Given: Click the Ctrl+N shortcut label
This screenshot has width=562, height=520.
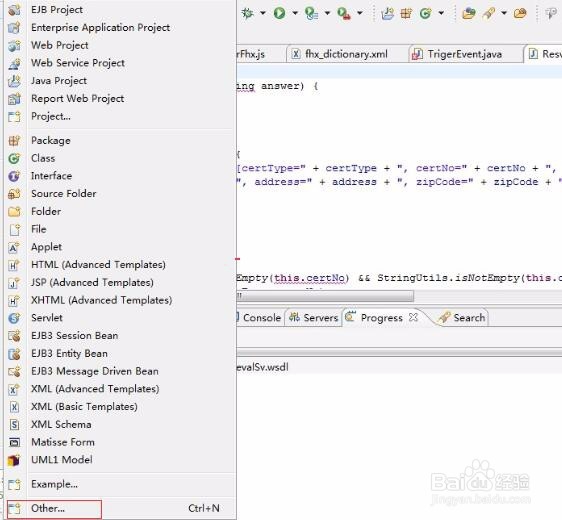Looking at the screenshot, I should [x=204, y=508].
